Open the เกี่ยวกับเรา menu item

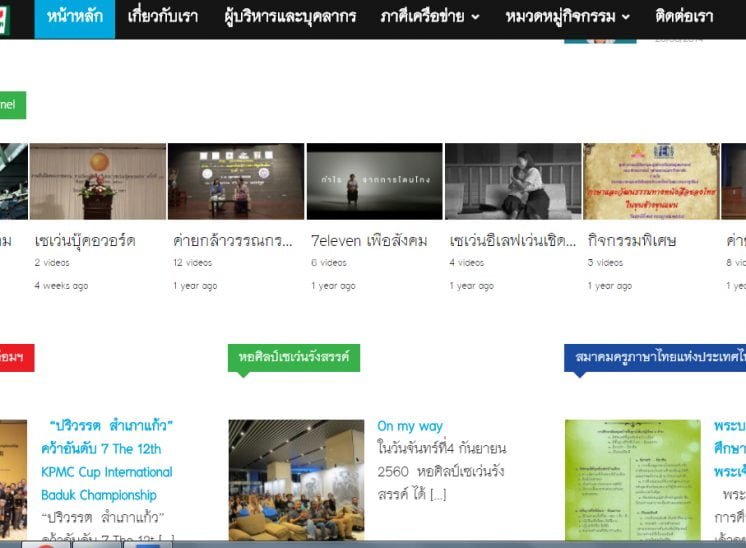pos(163,17)
